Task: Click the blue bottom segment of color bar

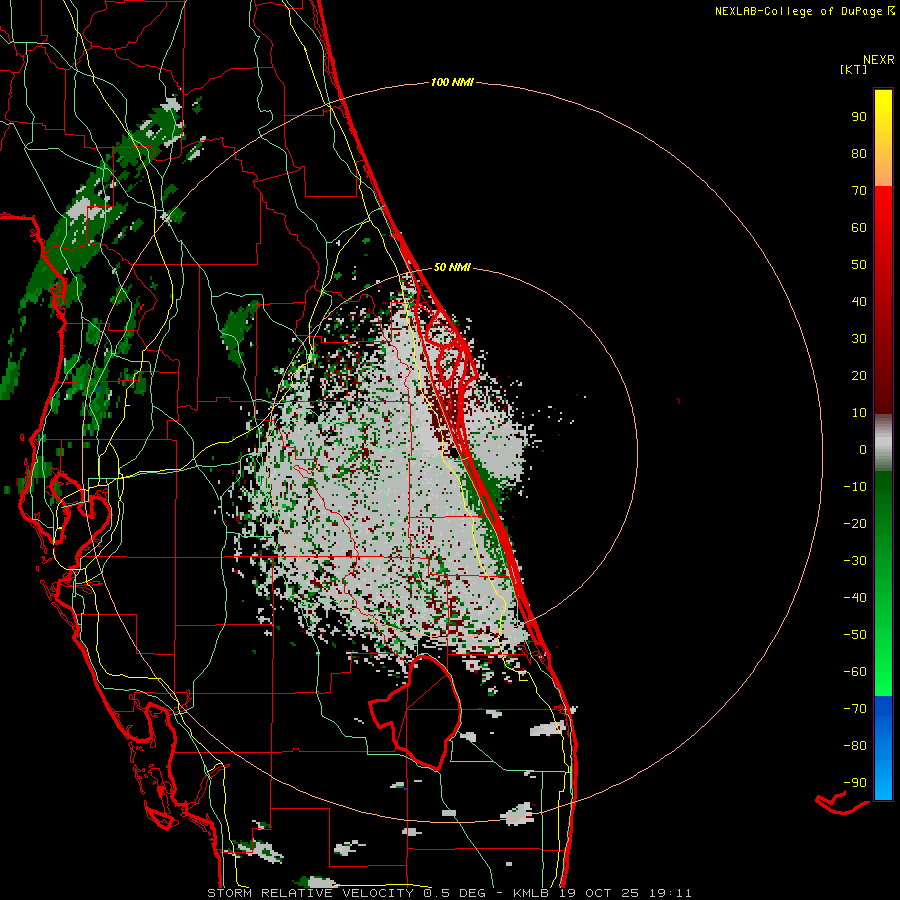Action: click(x=883, y=748)
